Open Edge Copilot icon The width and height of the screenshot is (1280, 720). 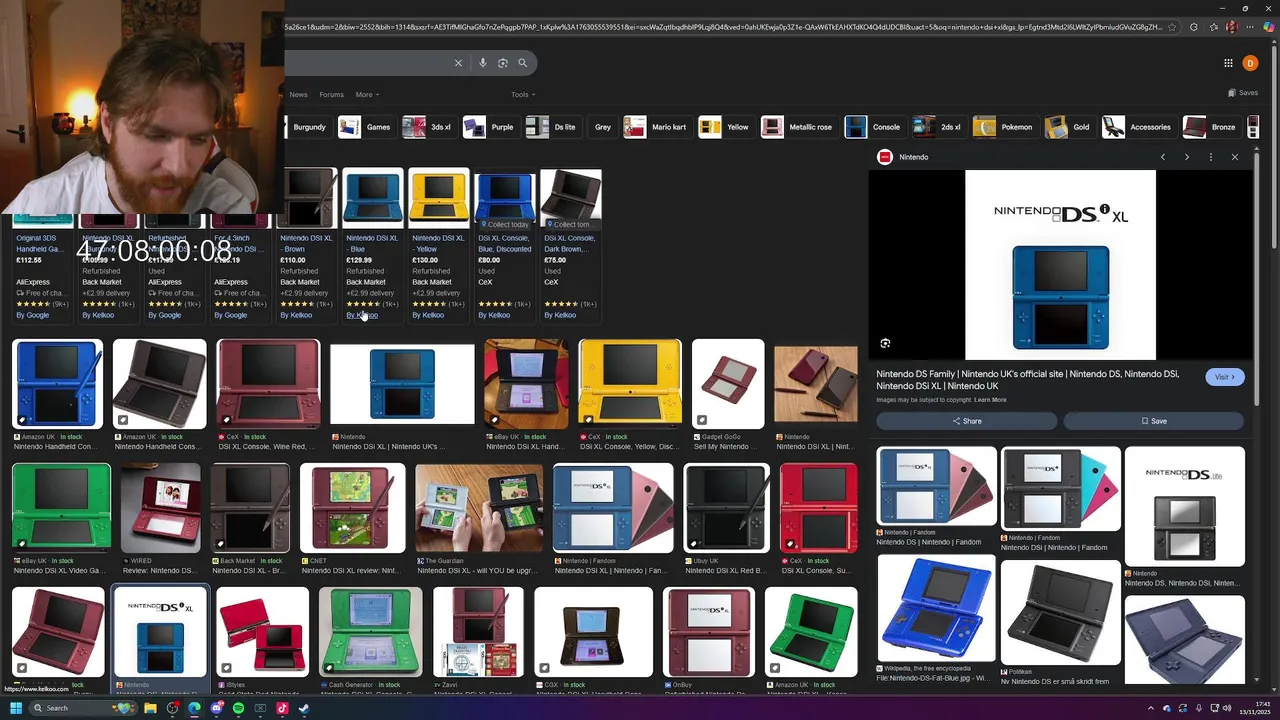[1271, 27]
